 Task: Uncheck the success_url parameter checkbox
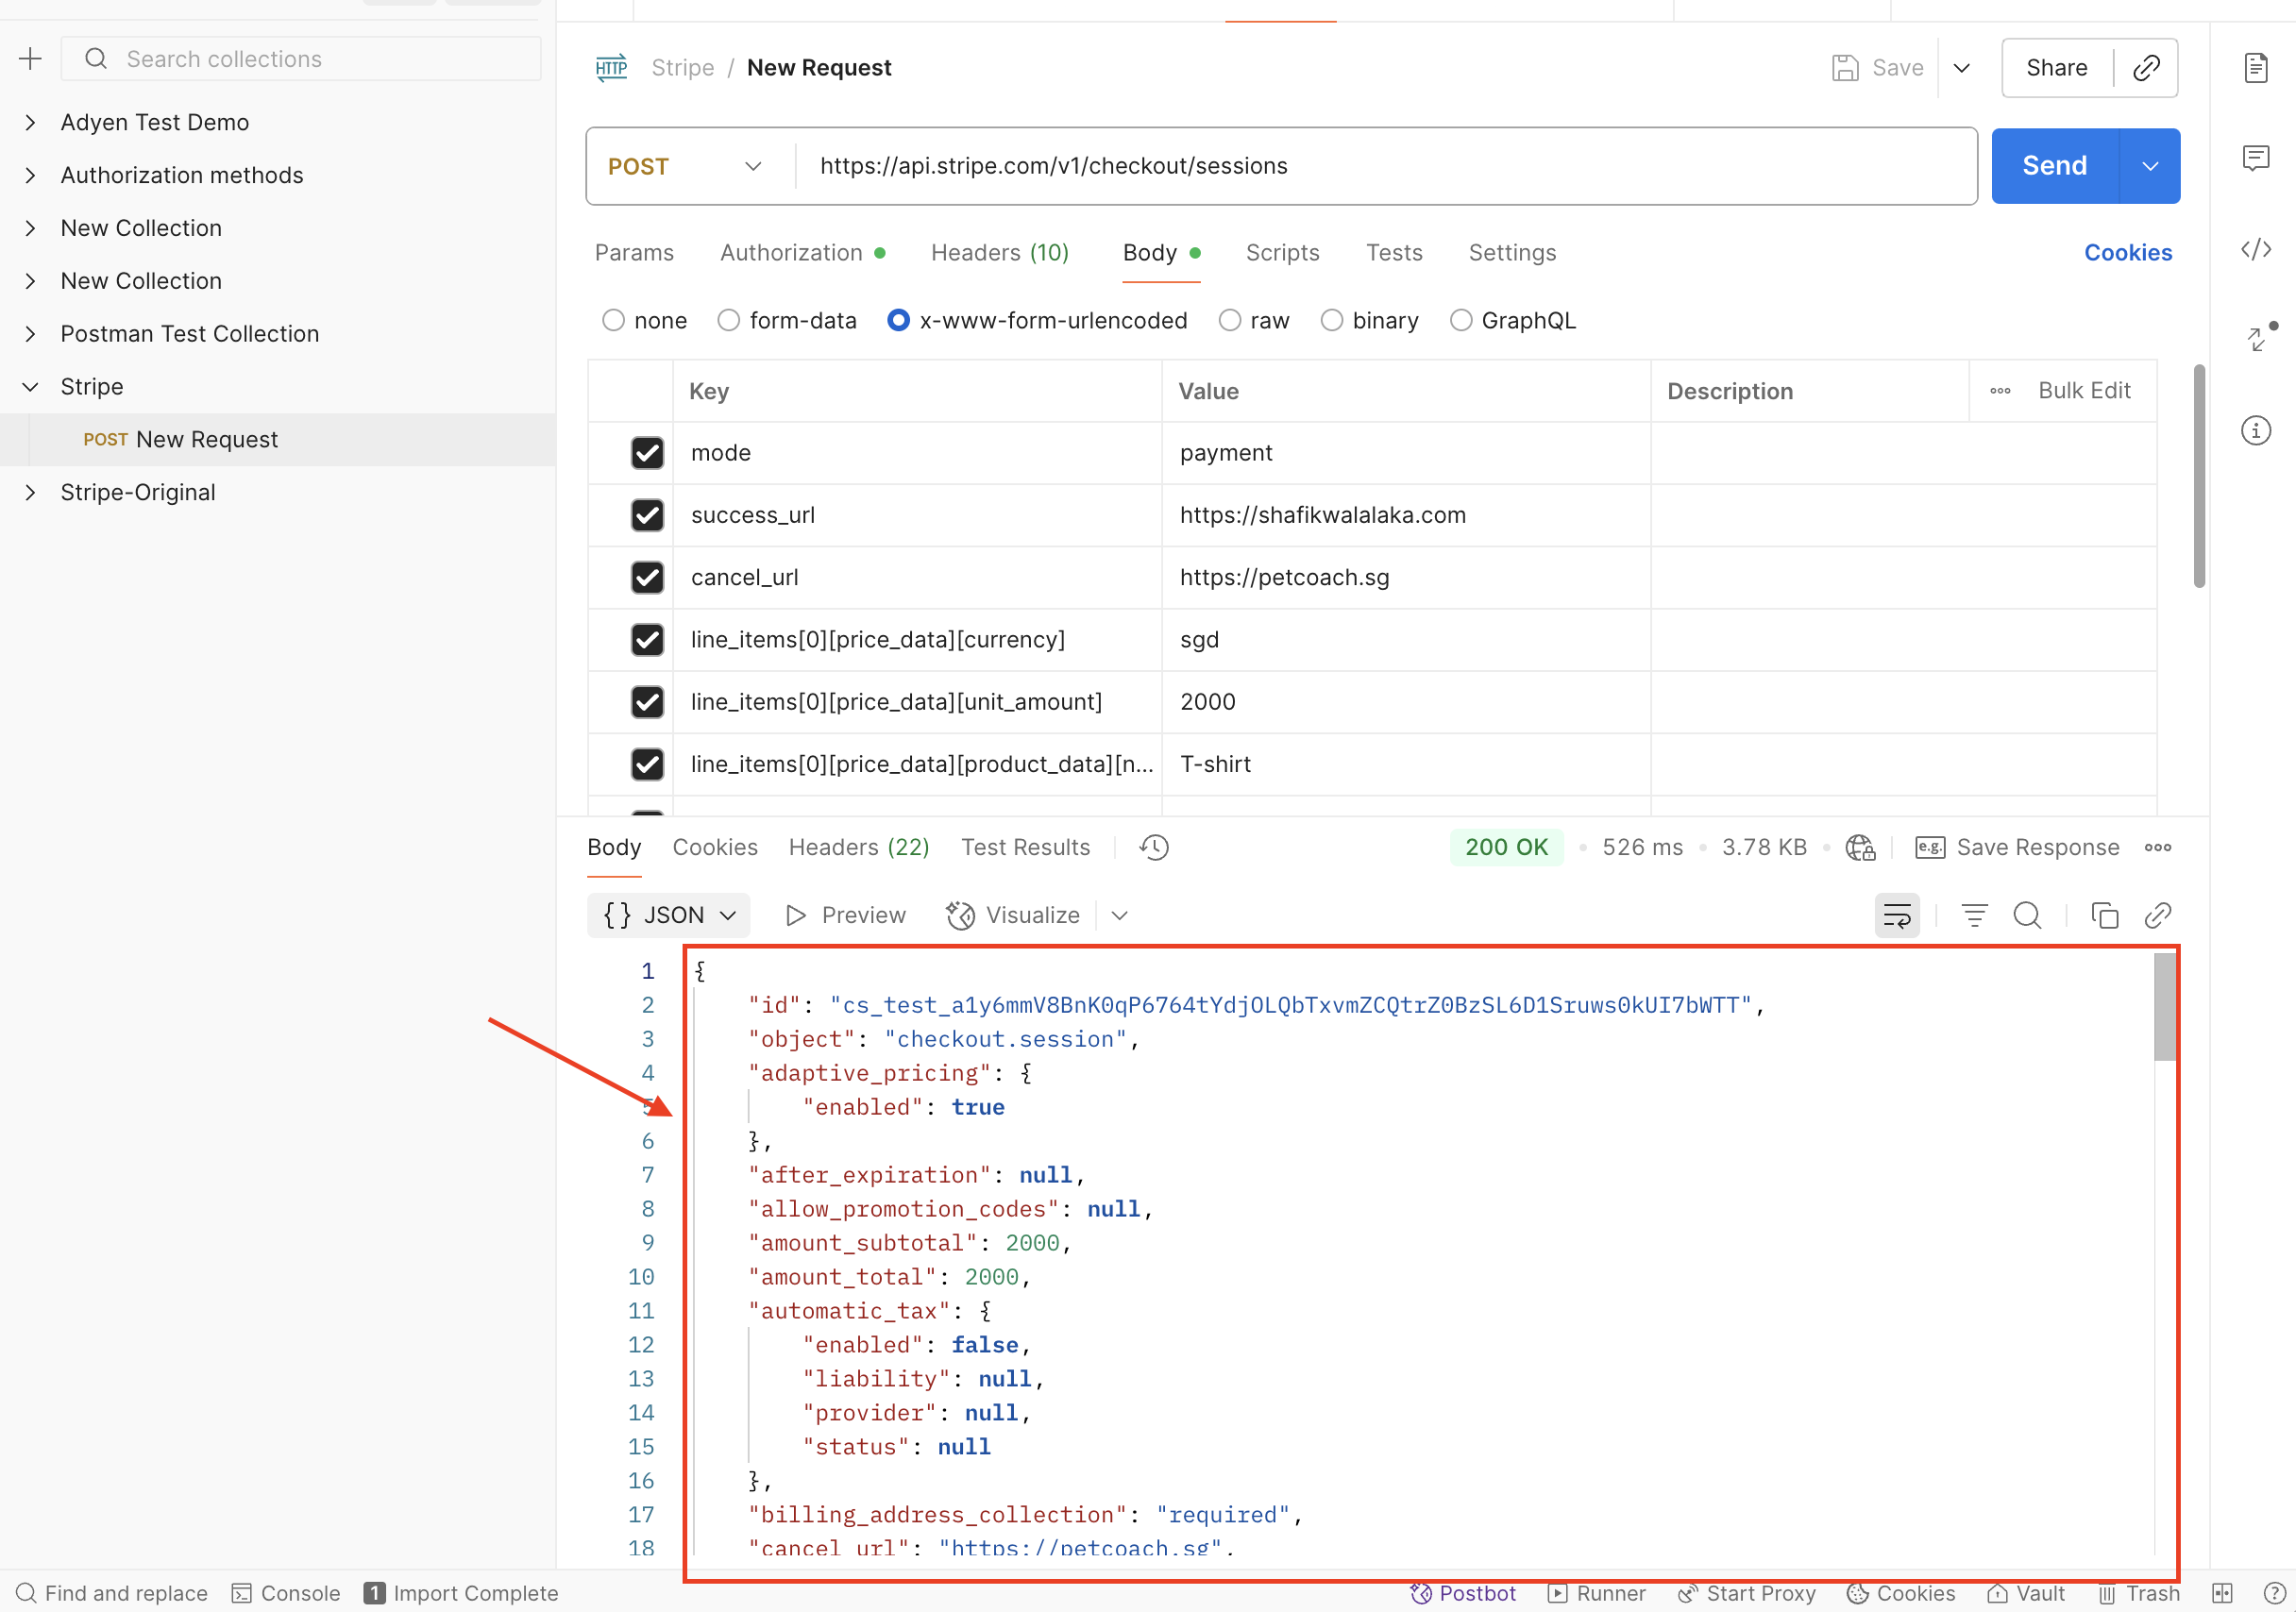click(647, 515)
